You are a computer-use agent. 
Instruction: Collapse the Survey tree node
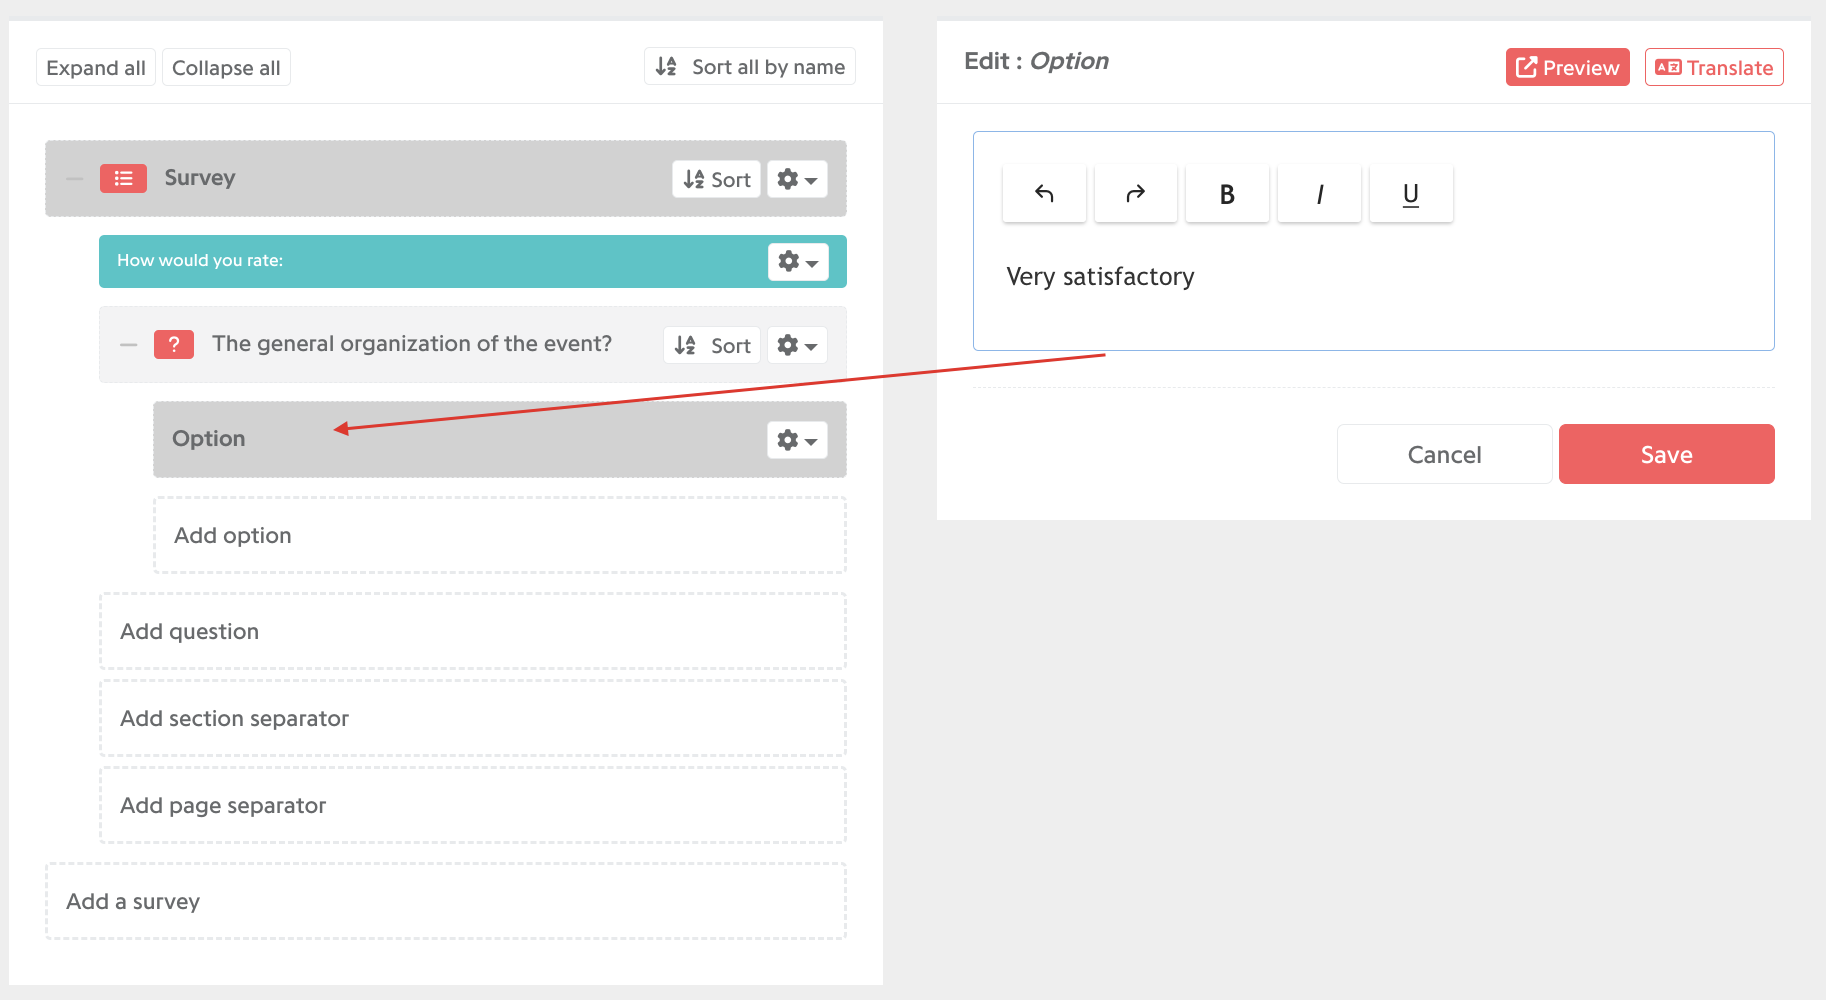click(74, 178)
